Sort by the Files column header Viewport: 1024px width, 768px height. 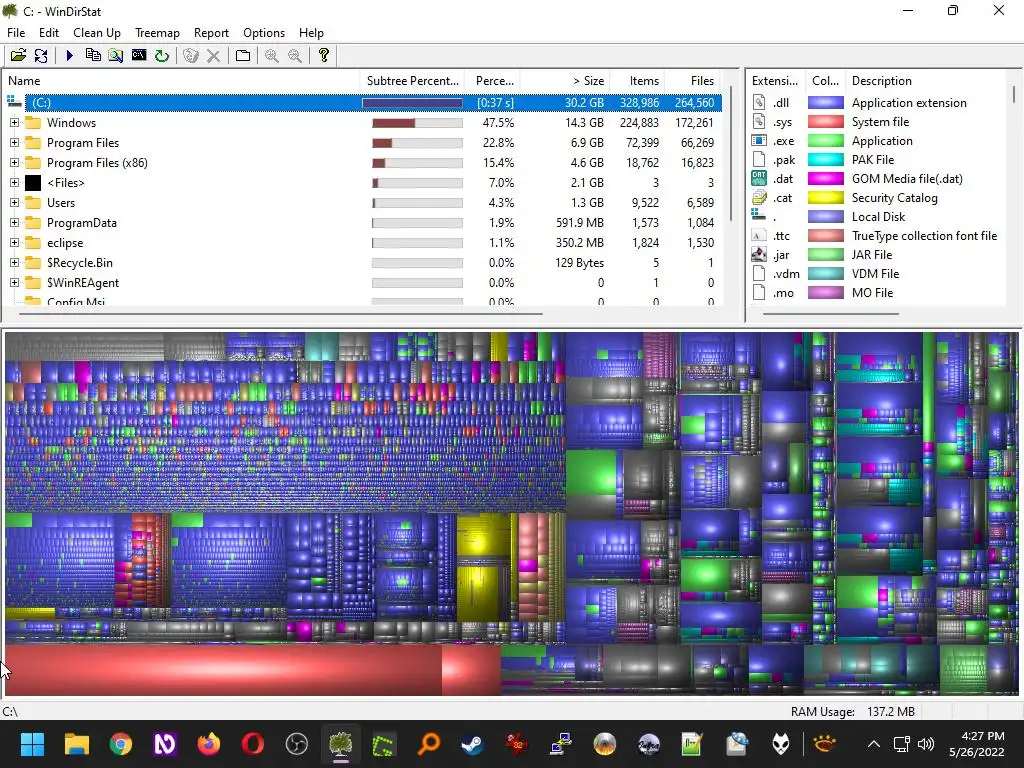pyautogui.click(x=692, y=81)
